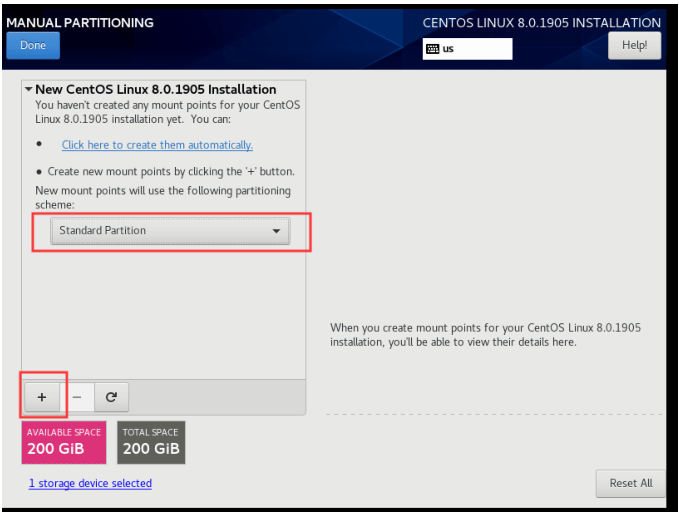
Task: Click the minus button to remove mount point
Action: [77, 397]
